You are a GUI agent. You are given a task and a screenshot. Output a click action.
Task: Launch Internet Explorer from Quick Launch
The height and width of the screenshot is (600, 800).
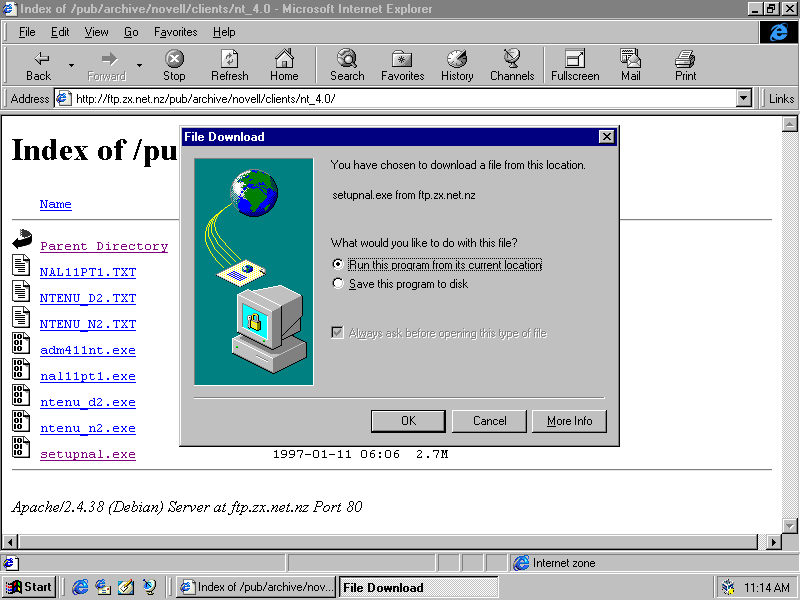click(80, 587)
